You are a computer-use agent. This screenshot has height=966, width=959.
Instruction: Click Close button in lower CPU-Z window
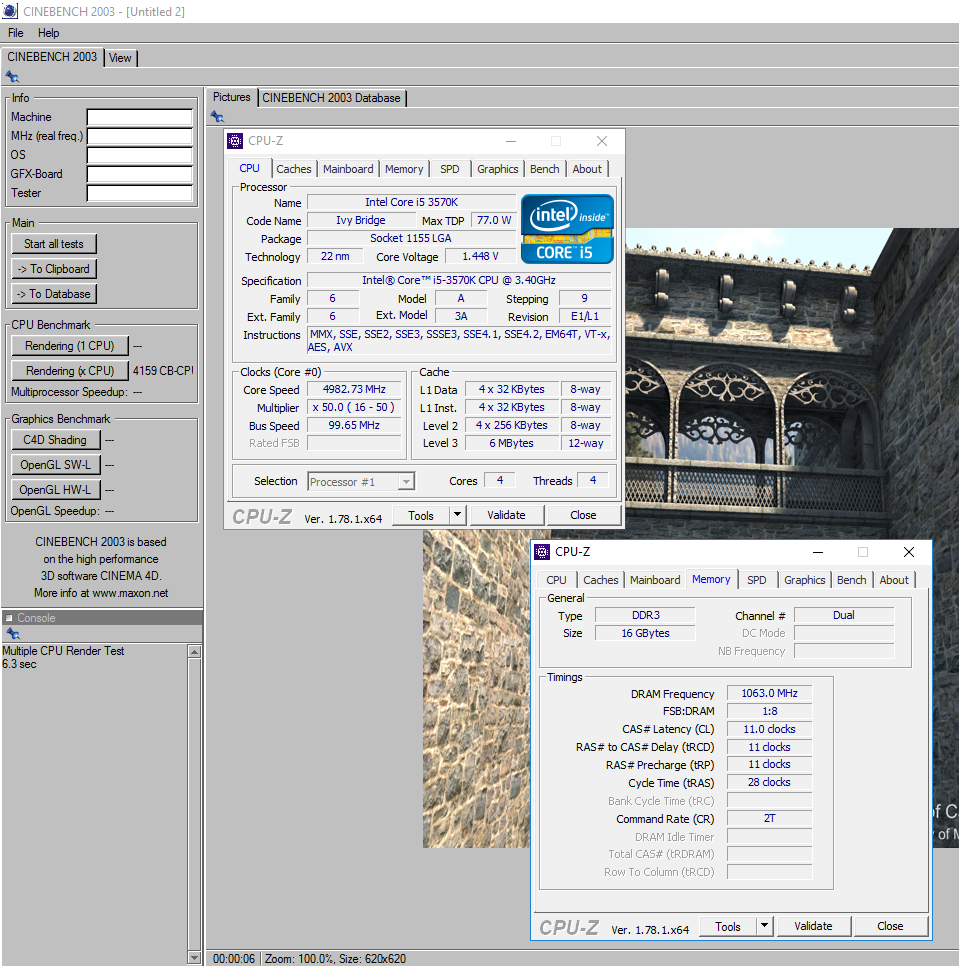(890, 927)
